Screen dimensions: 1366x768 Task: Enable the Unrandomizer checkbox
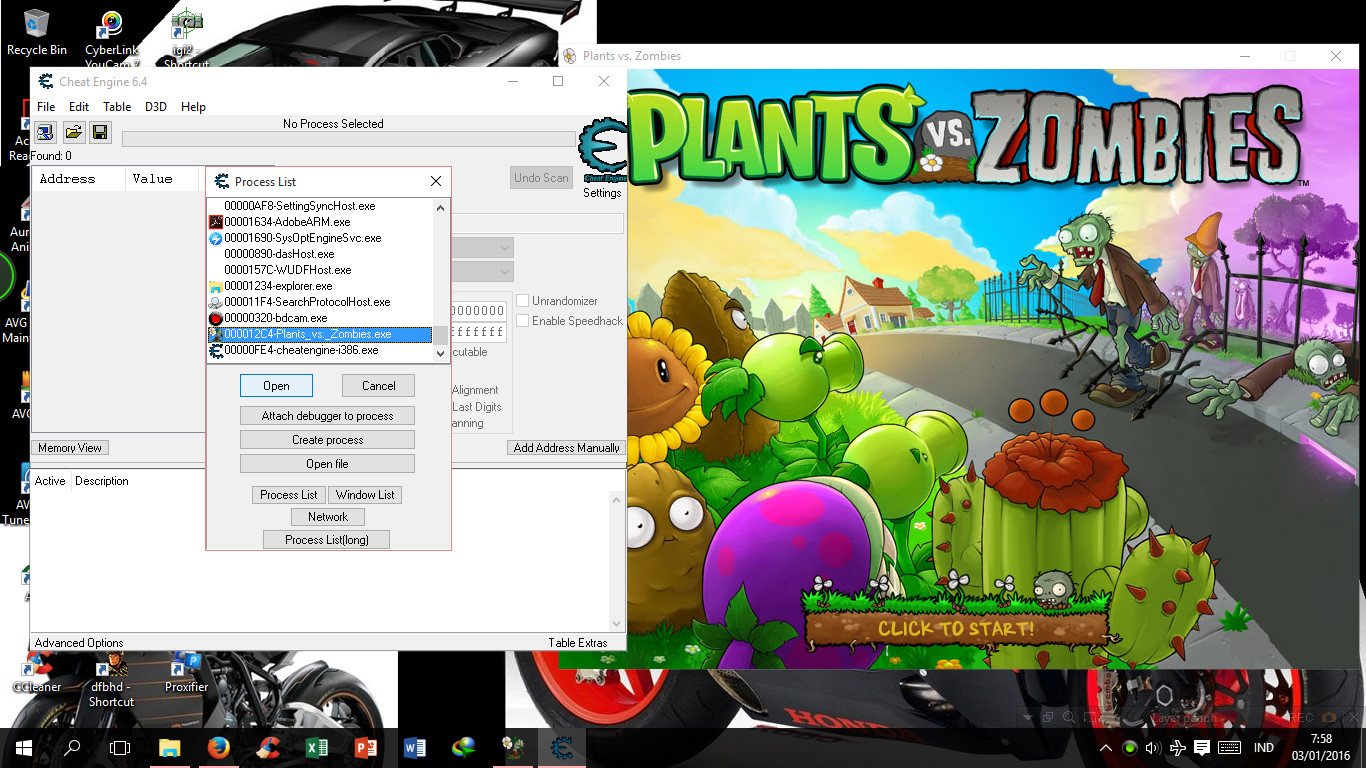[x=523, y=301]
